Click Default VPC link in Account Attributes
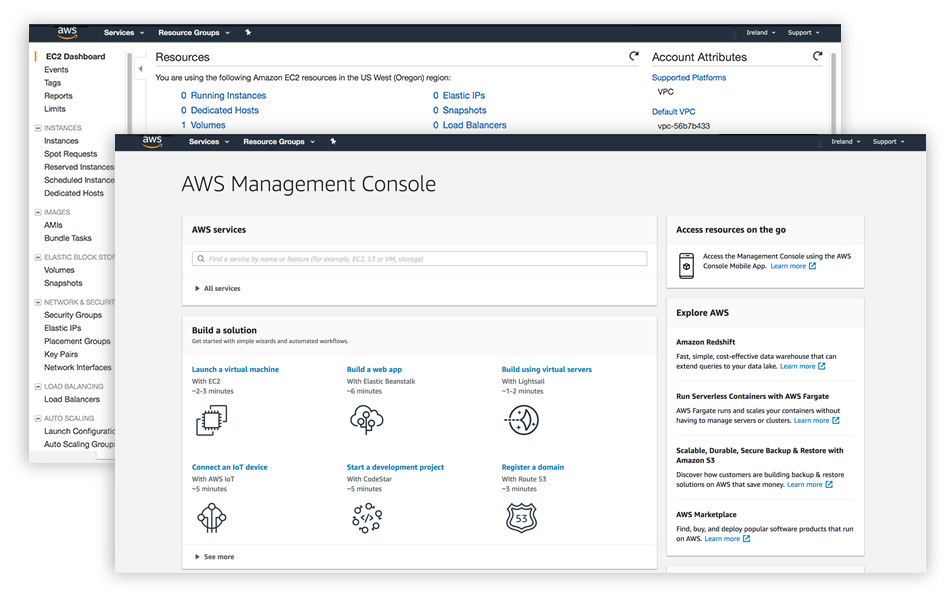The height and width of the screenshot is (600, 950). coord(674,112)
